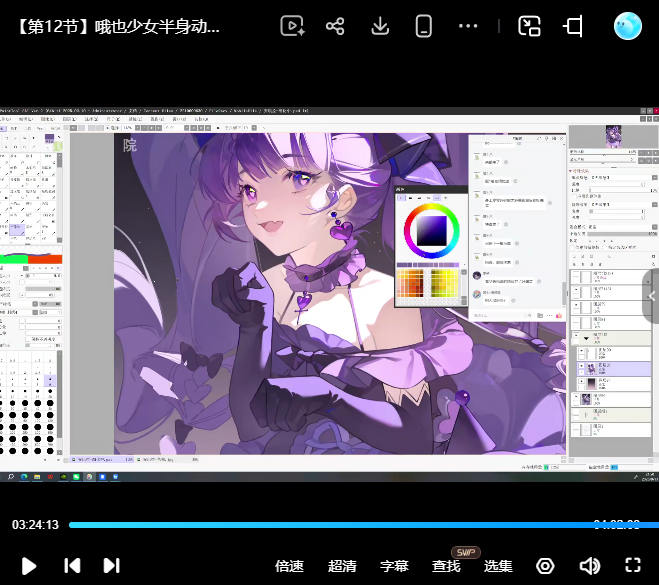This screenshot has width=659, height=585.
Task: Open the 倍速 playback speed menu
Action: (x=289, y=566)
